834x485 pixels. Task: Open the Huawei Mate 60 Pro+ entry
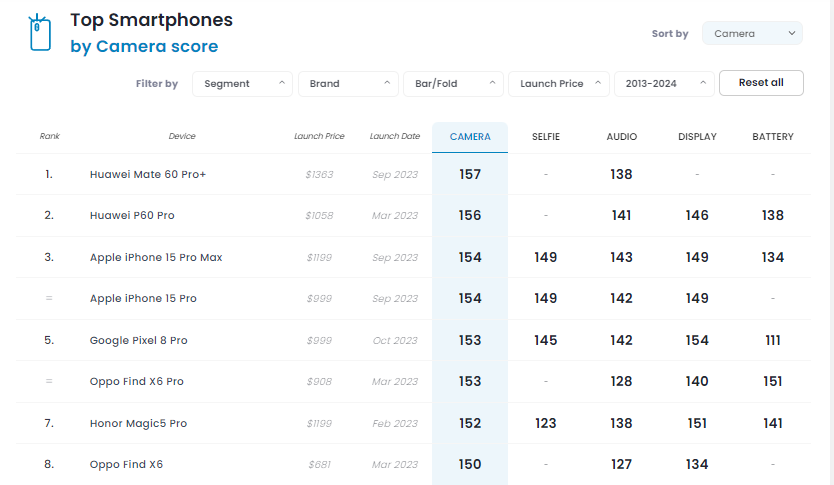pos(148,174)
